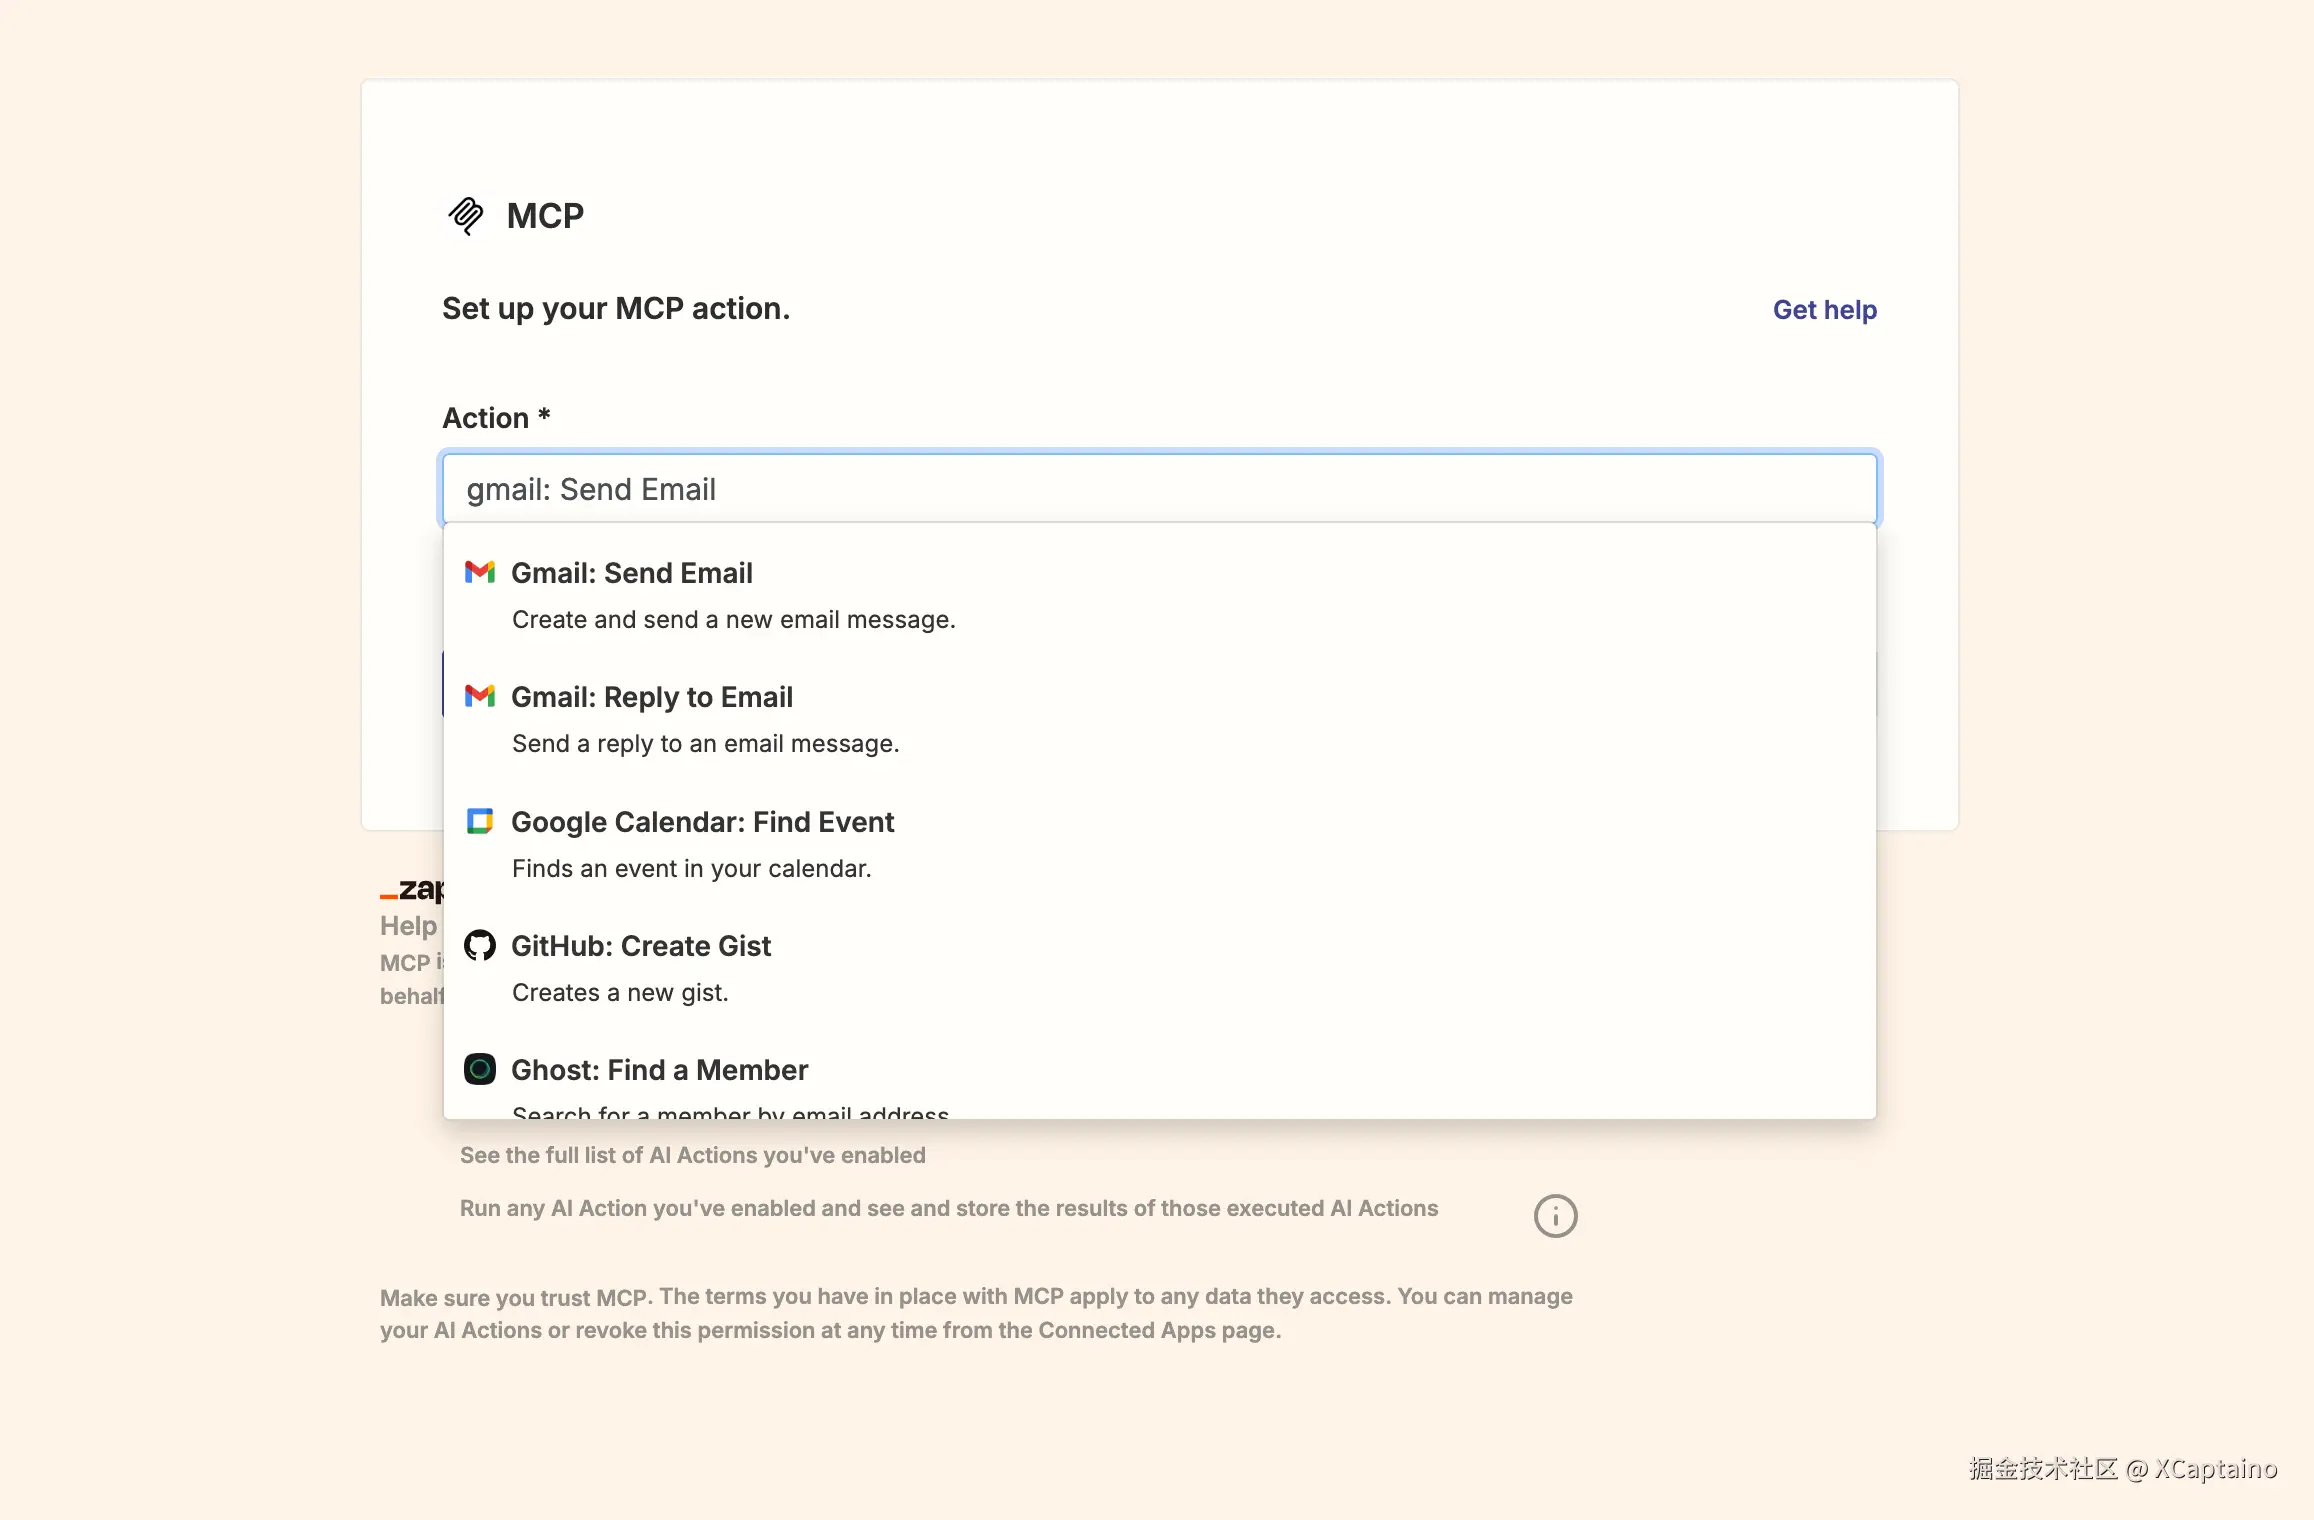This screenshot has width=2314, height=1520.
Task: Click 'Send a reply to an email message' description
Action: pos(706,744)
